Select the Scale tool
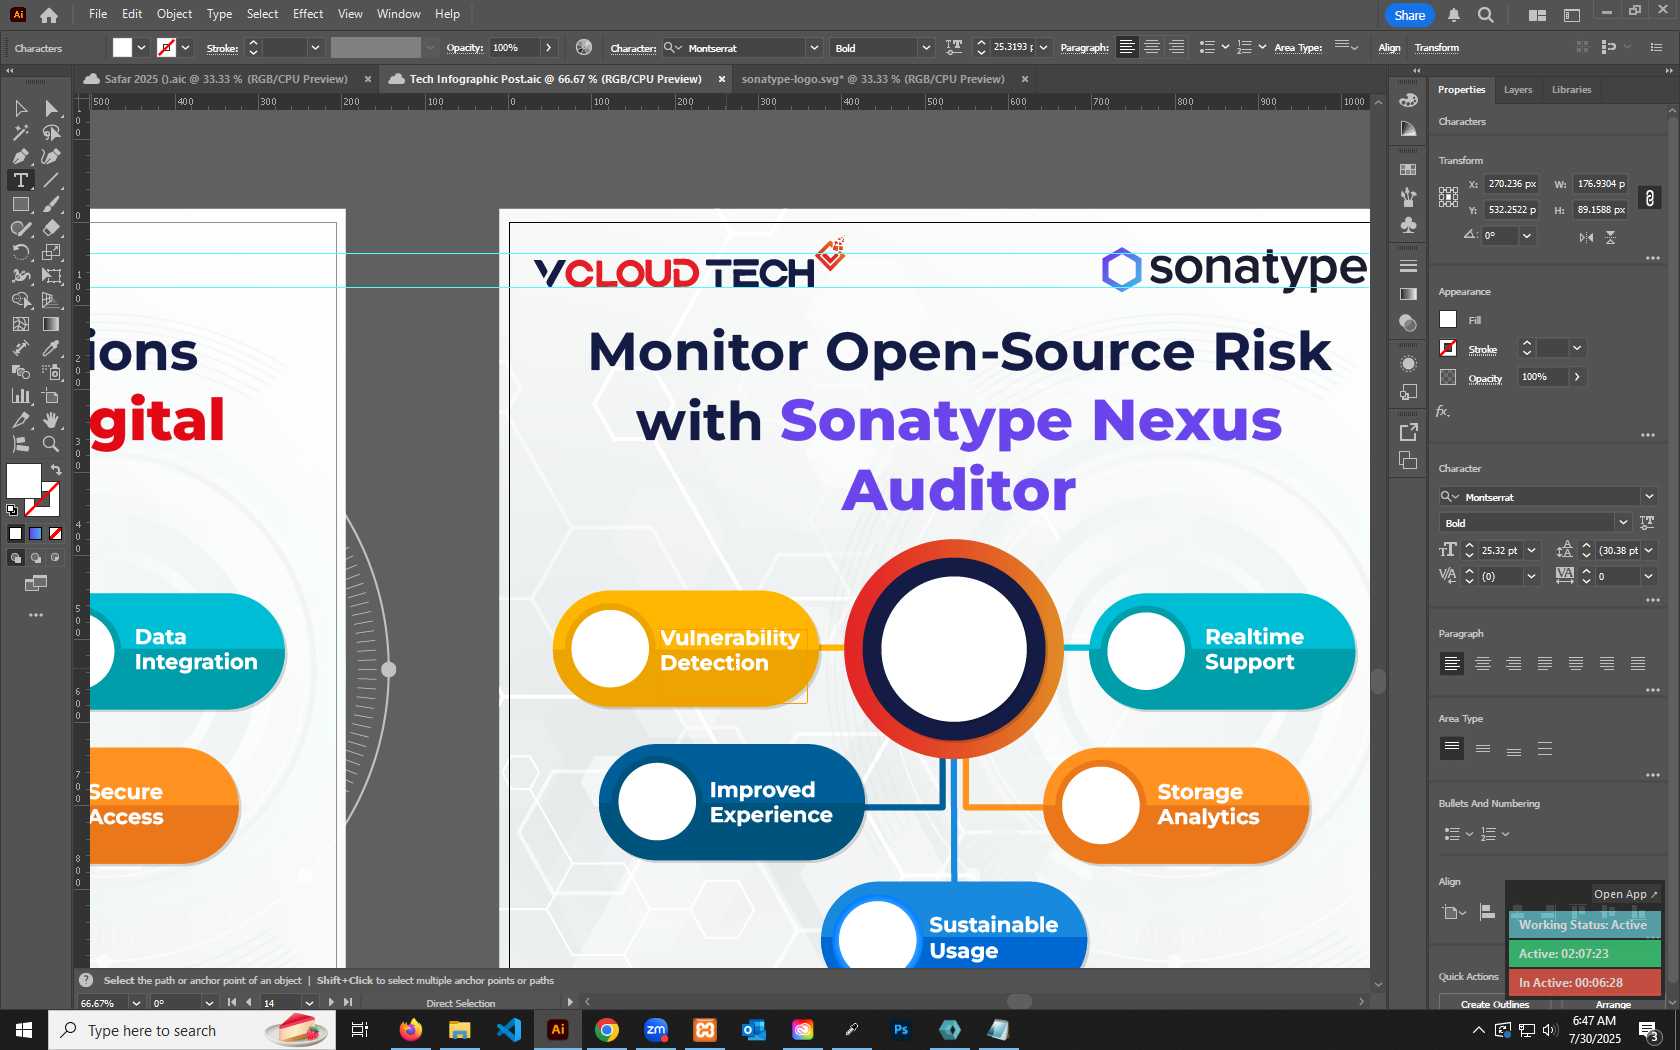Image resolution: width=1680 pixels, height=1050 pixels. click(51, 252)
